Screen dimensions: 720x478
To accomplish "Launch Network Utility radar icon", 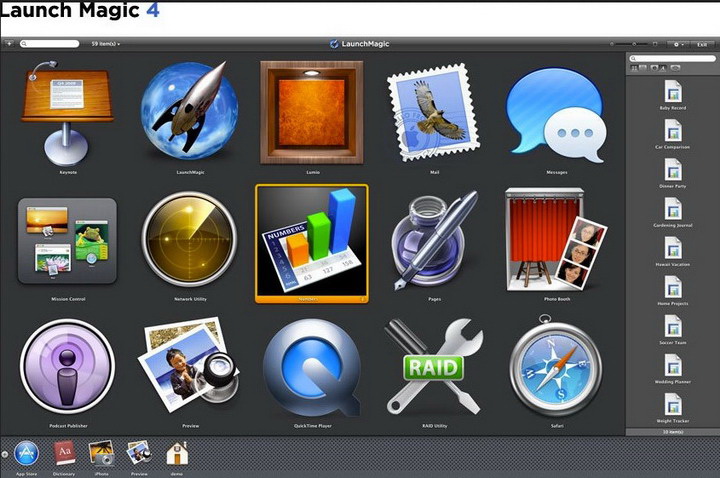I will click(189, 239).
